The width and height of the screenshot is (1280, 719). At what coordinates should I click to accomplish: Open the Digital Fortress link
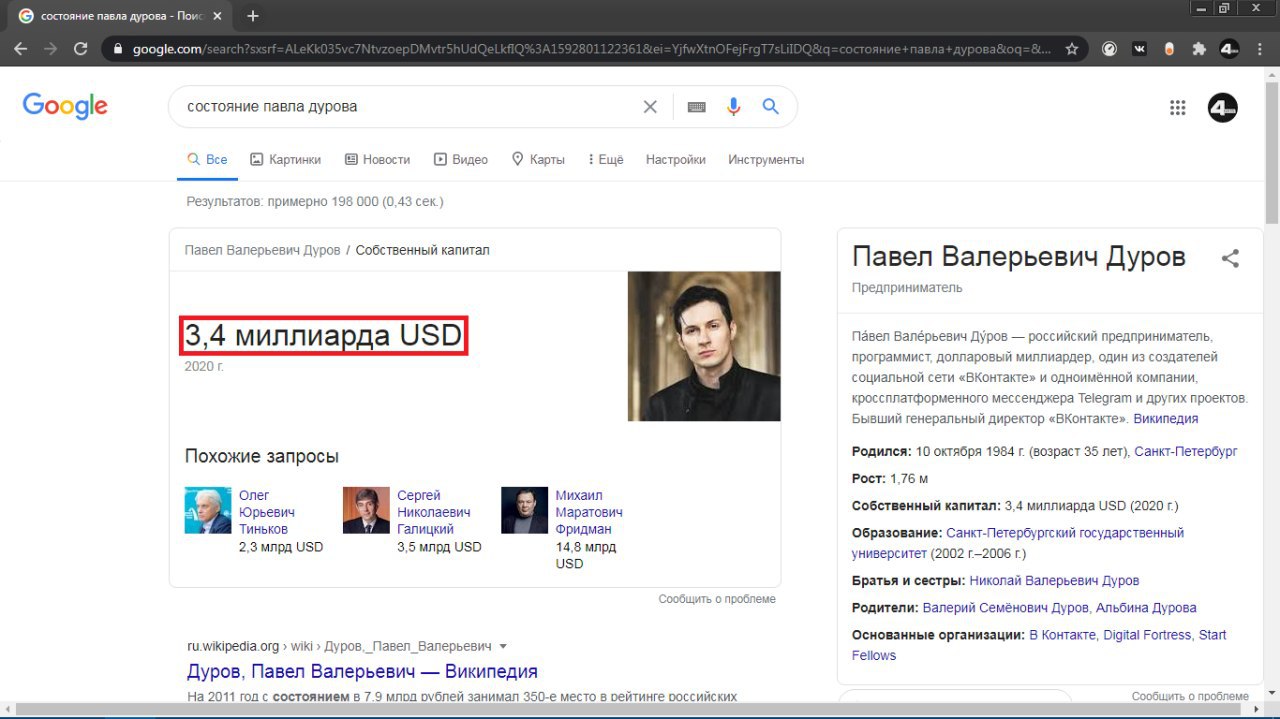click(1147, 635)
